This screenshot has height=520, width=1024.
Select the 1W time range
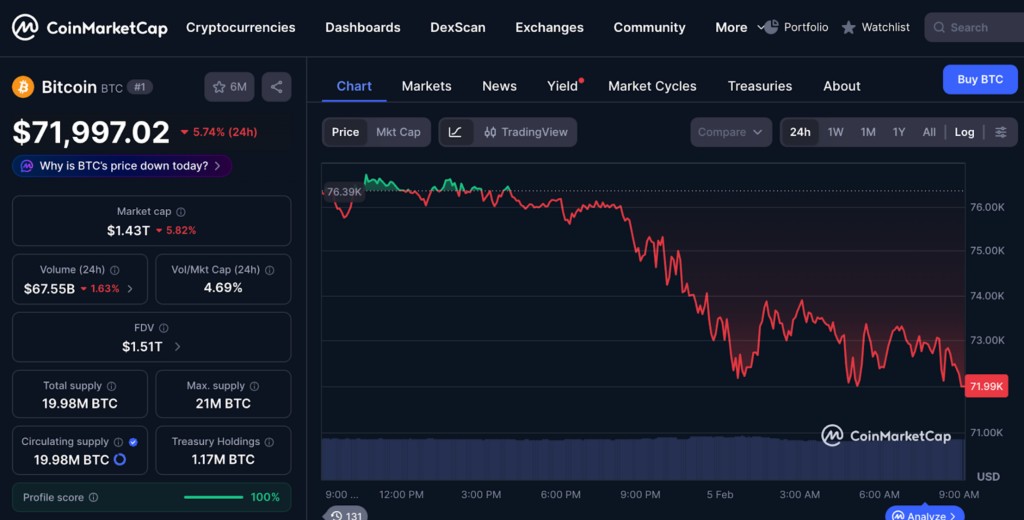click(835, 132)
